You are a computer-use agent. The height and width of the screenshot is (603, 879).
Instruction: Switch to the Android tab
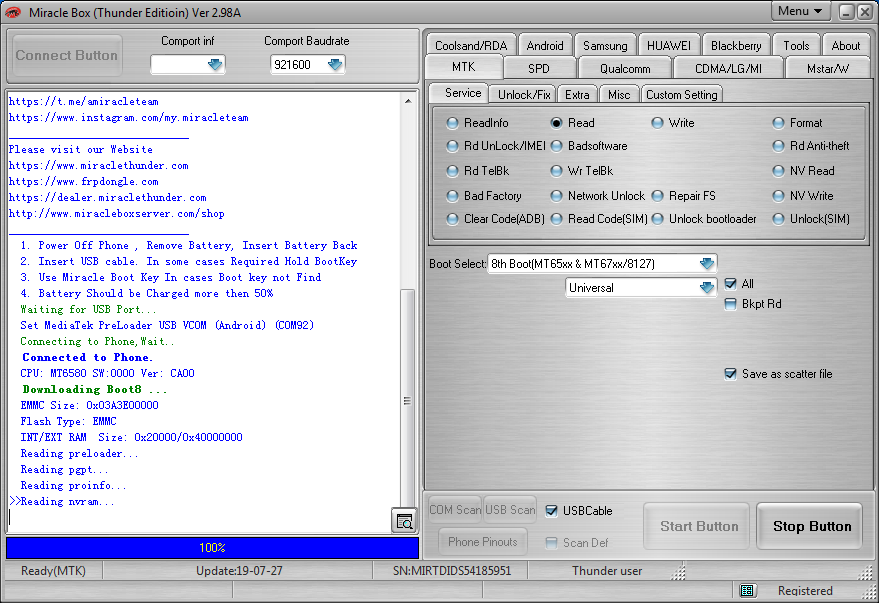coord(544,45)
